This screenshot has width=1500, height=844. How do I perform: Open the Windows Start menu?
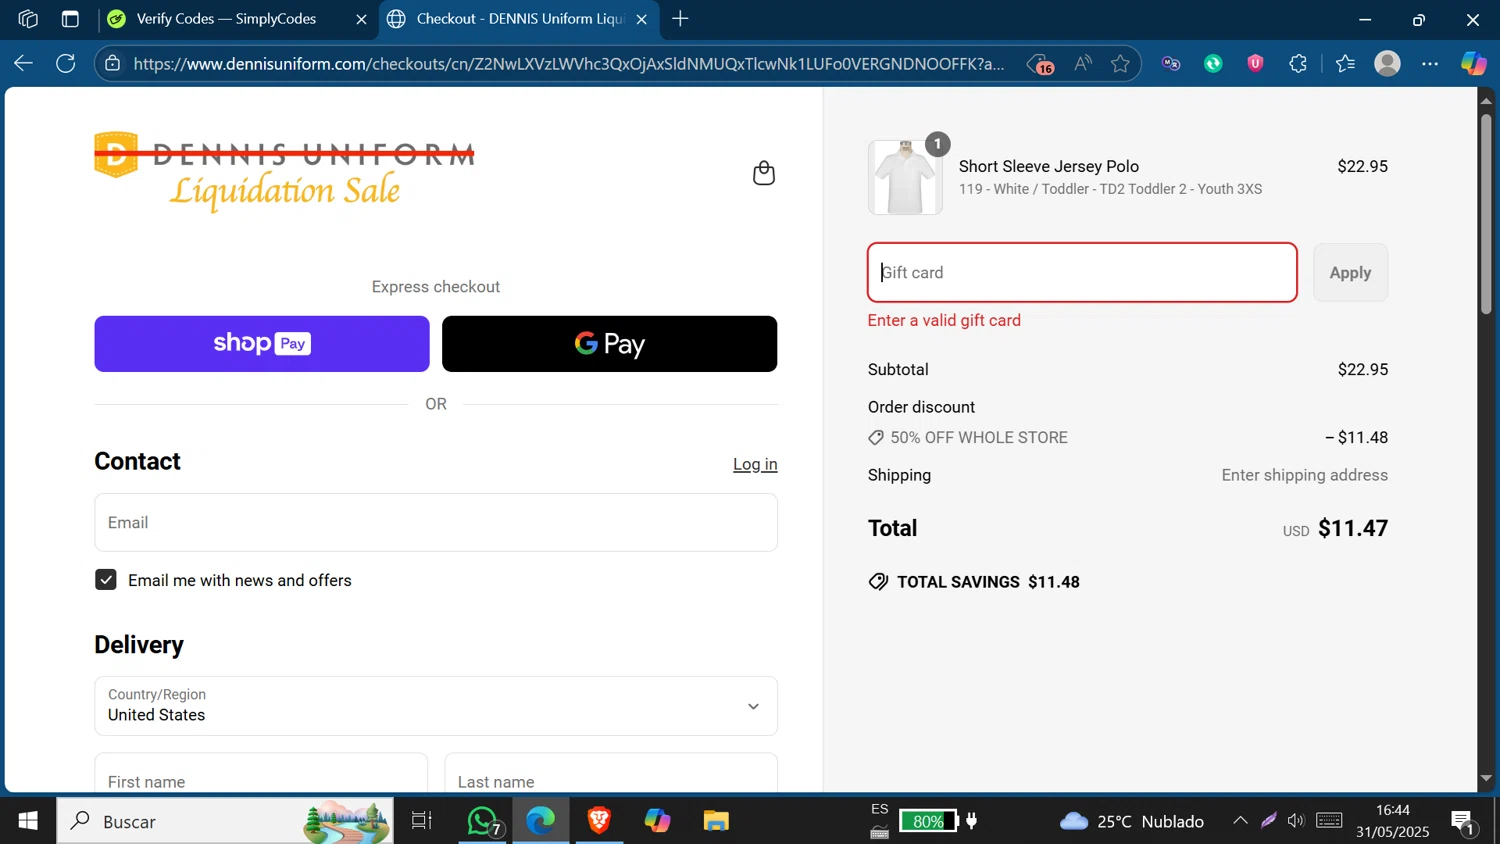click(x=28, y=821)
